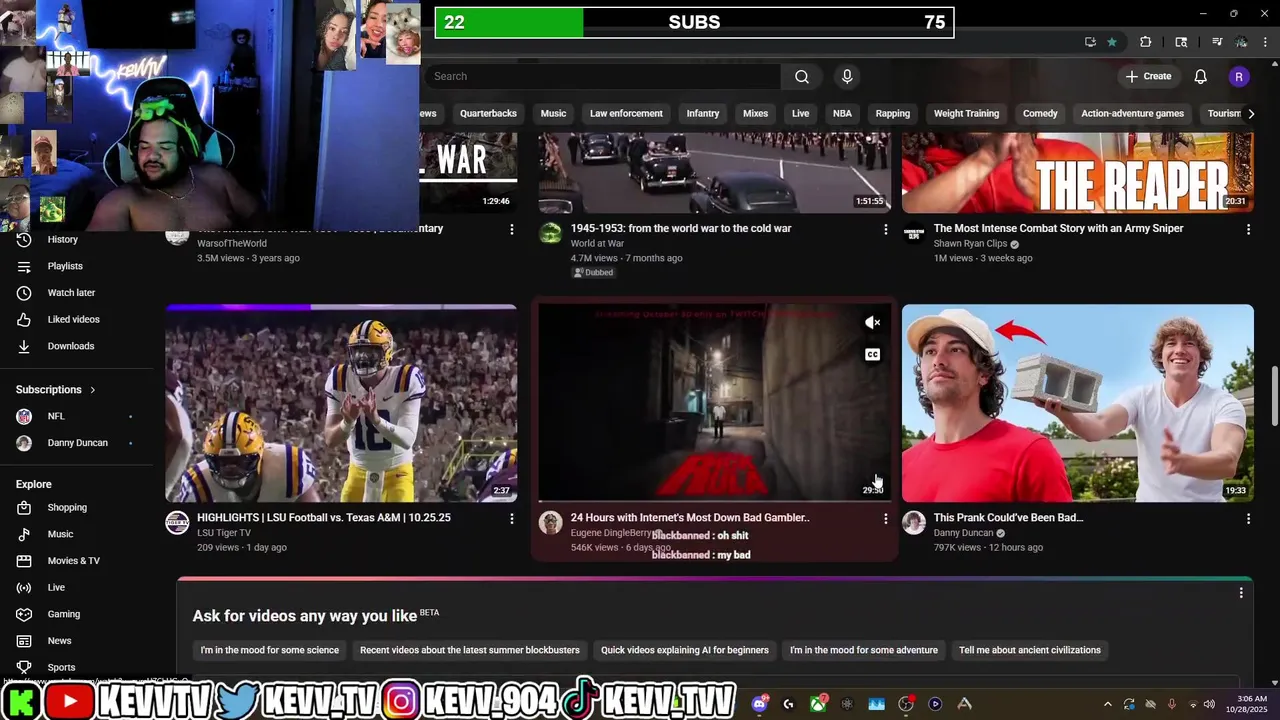The height and width of the screenshot is (720, 1280).
Task: Select the Quarterbacks filter chip
Action: click(488, 113)
